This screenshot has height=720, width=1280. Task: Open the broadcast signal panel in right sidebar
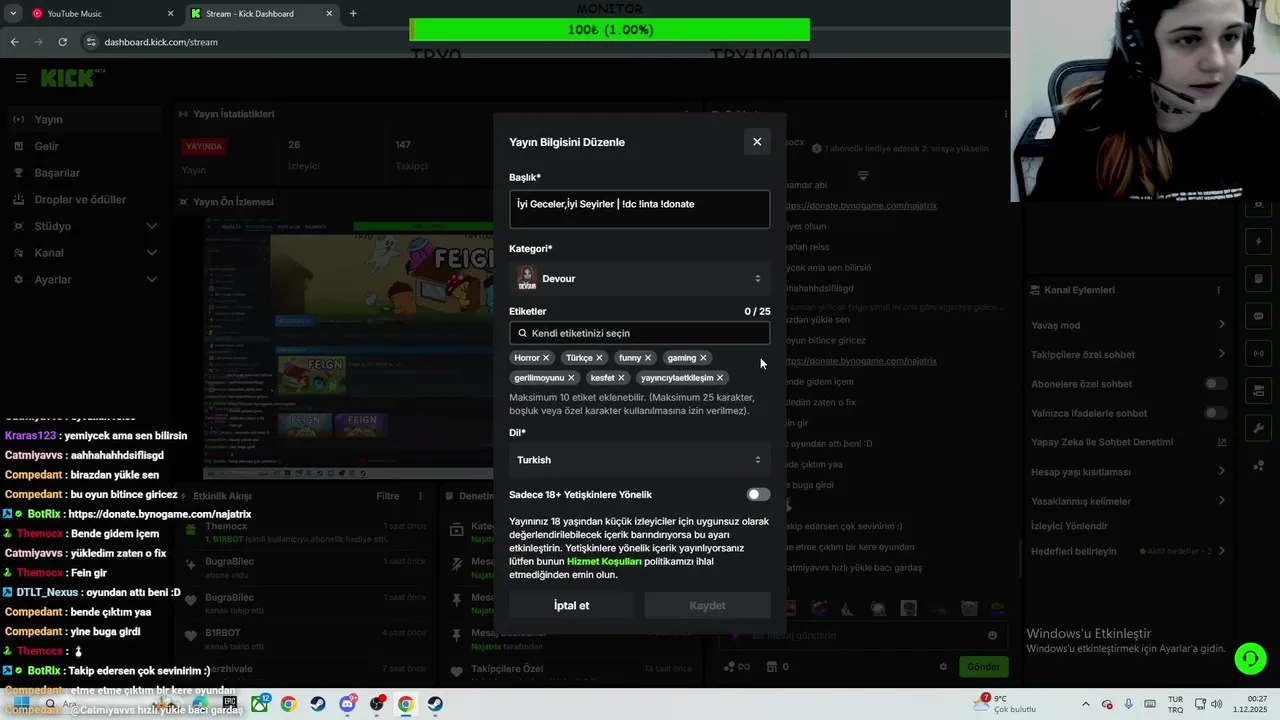[1259, 353]
